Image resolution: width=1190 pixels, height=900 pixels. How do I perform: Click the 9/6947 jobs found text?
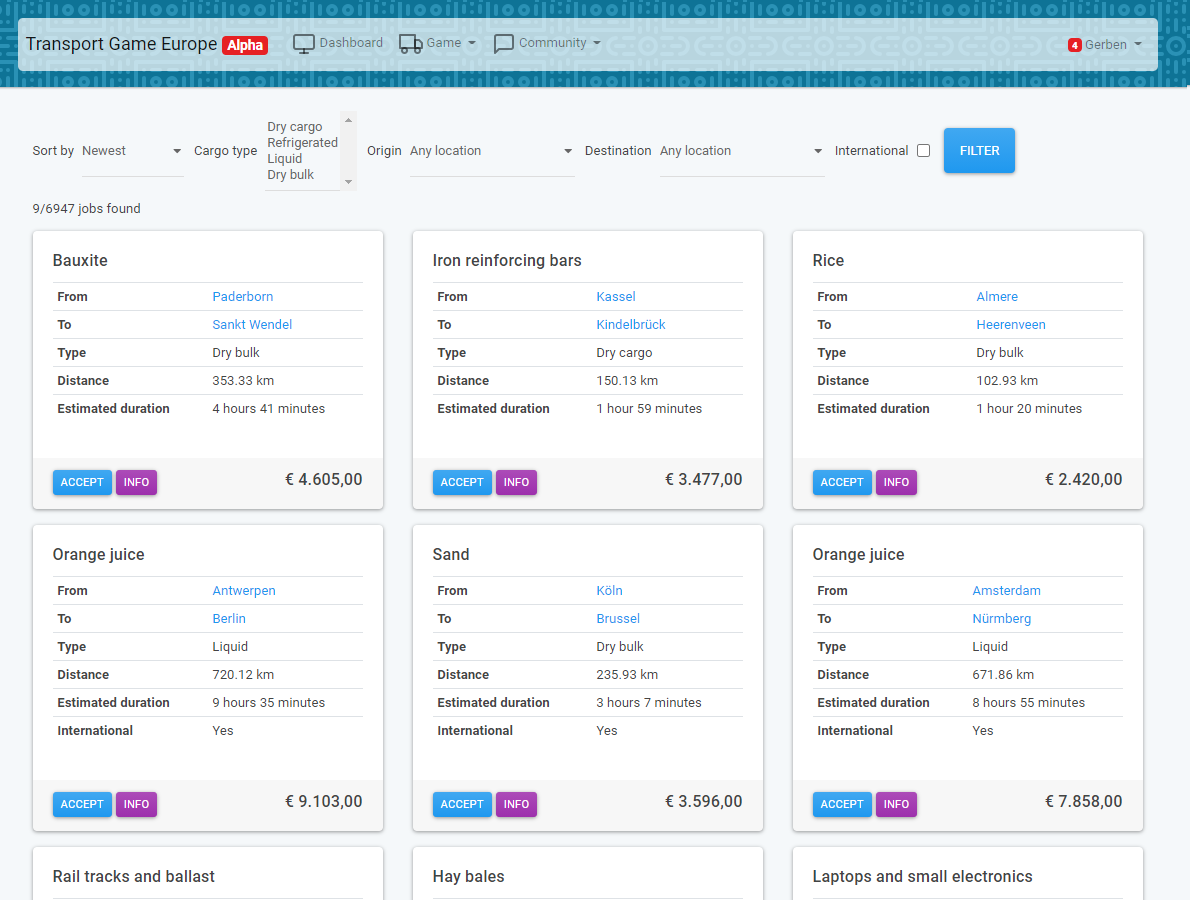(x=87, y=209)
